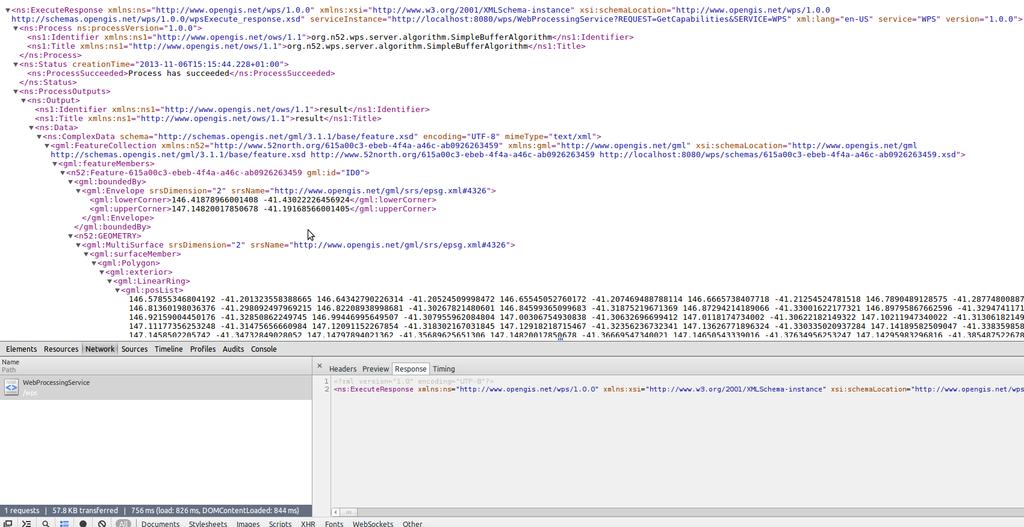Filter network requests by Other
This screenshot has width=1024, height=527.
[412, 524]
